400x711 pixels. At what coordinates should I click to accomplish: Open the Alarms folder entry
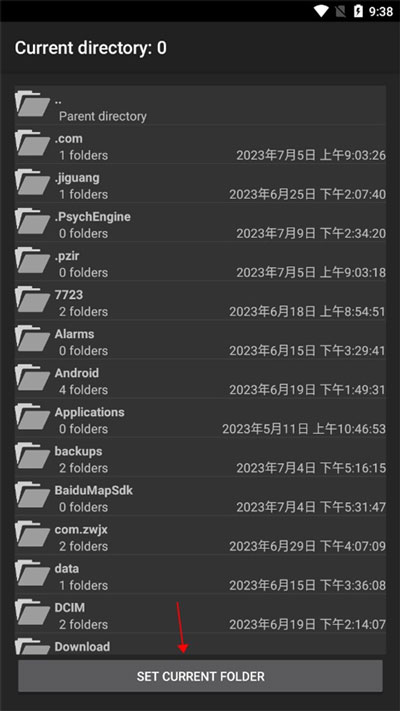coord(200,342)
